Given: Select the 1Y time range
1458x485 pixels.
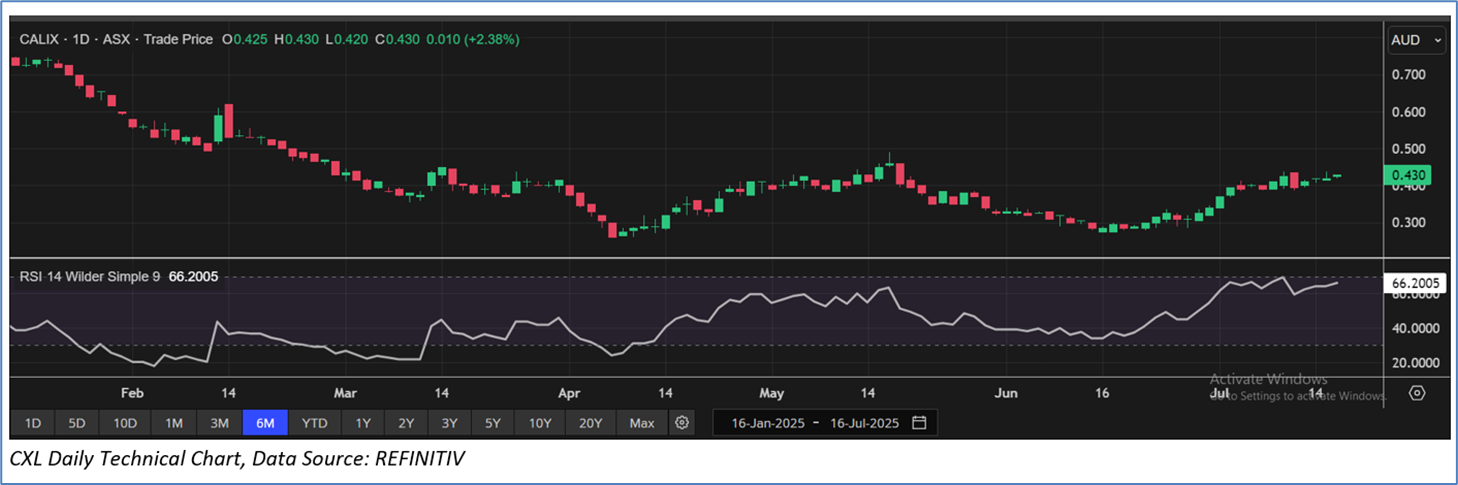Looking at the screenshot, I should tap(363, 423).
